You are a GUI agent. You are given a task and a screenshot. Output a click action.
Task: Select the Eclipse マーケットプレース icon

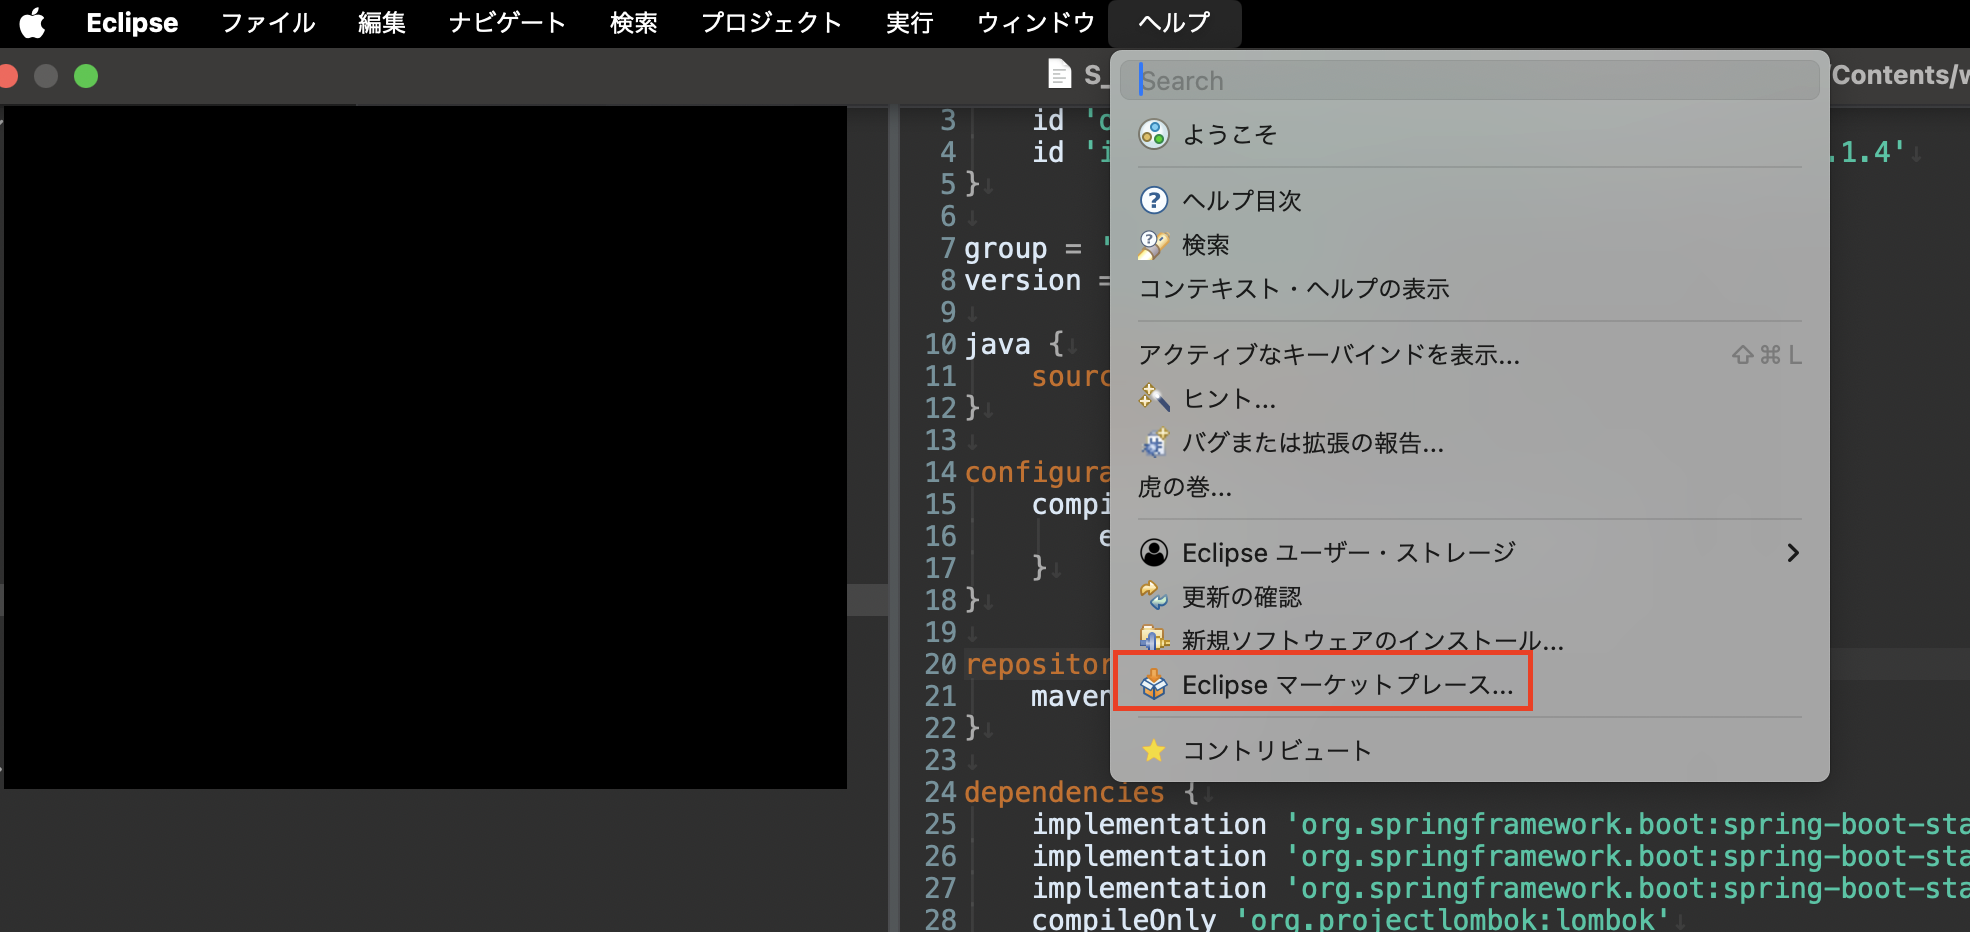1155,685
